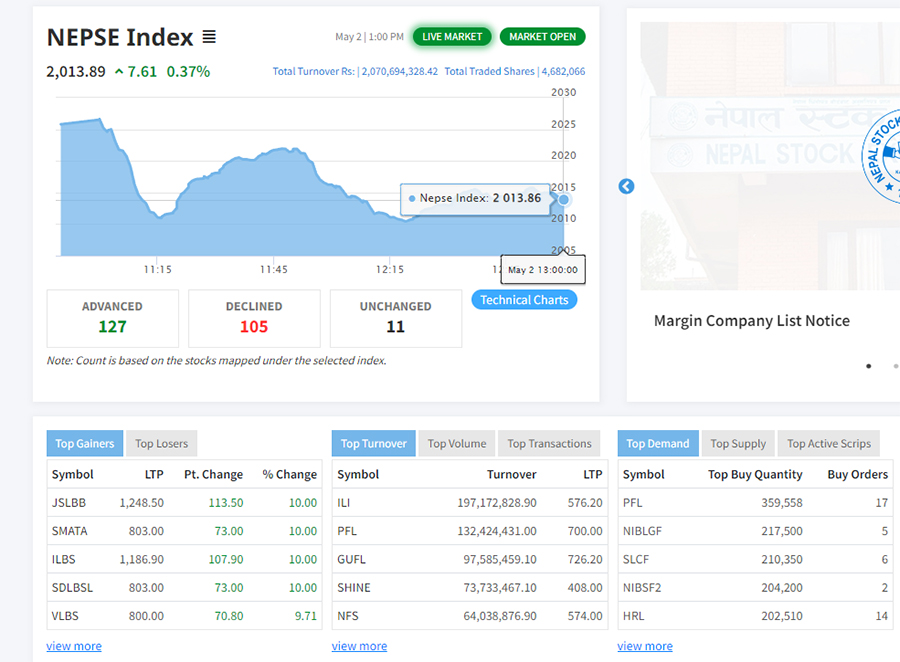Open the NEPSE Index hamburger menu icon
Viewport: 900px width, 662px height.
[209, 37]
